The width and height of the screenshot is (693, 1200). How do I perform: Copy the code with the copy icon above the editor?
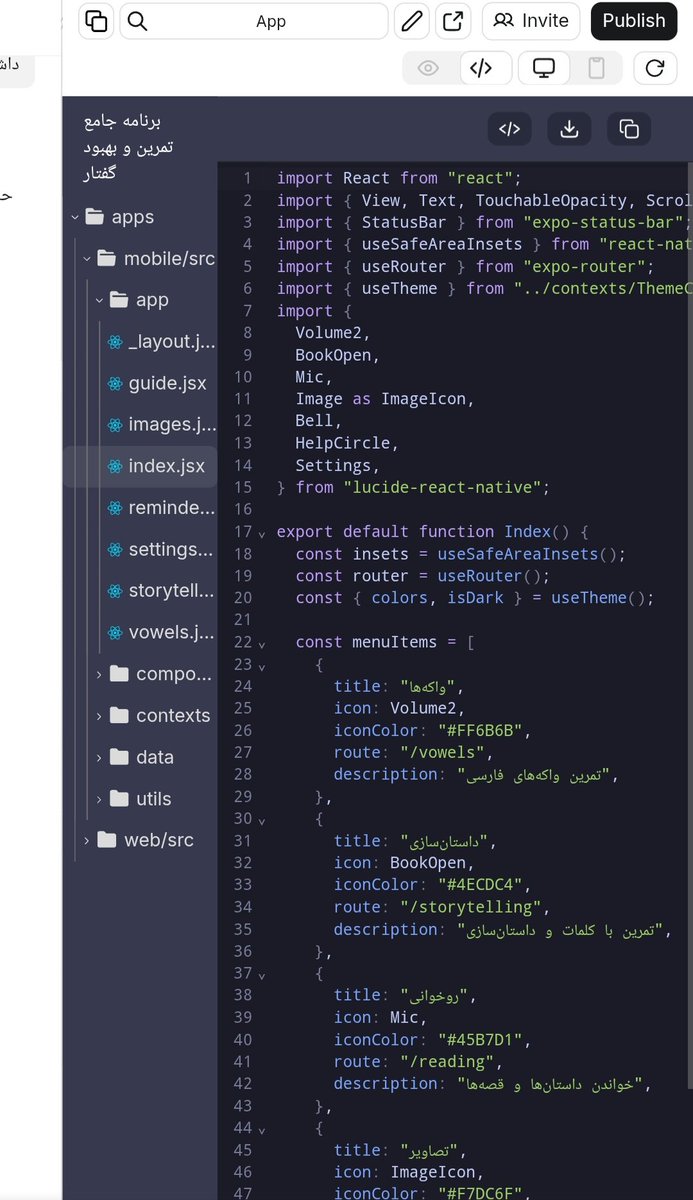[629, 129]
